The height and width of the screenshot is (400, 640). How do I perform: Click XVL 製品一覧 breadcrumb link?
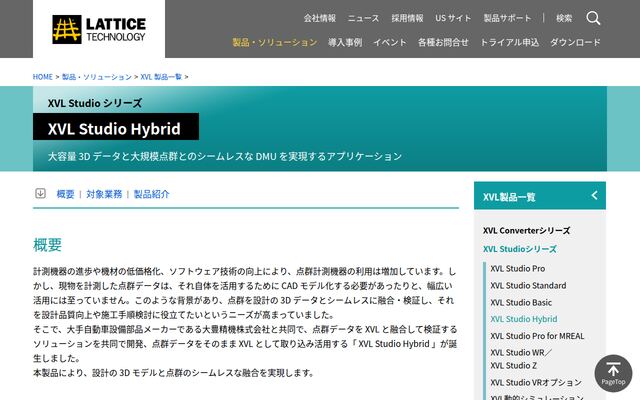[x=161, y=77]
